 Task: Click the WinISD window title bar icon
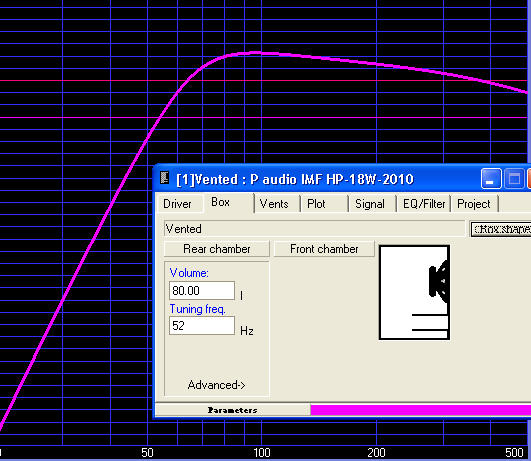[164, 178]
